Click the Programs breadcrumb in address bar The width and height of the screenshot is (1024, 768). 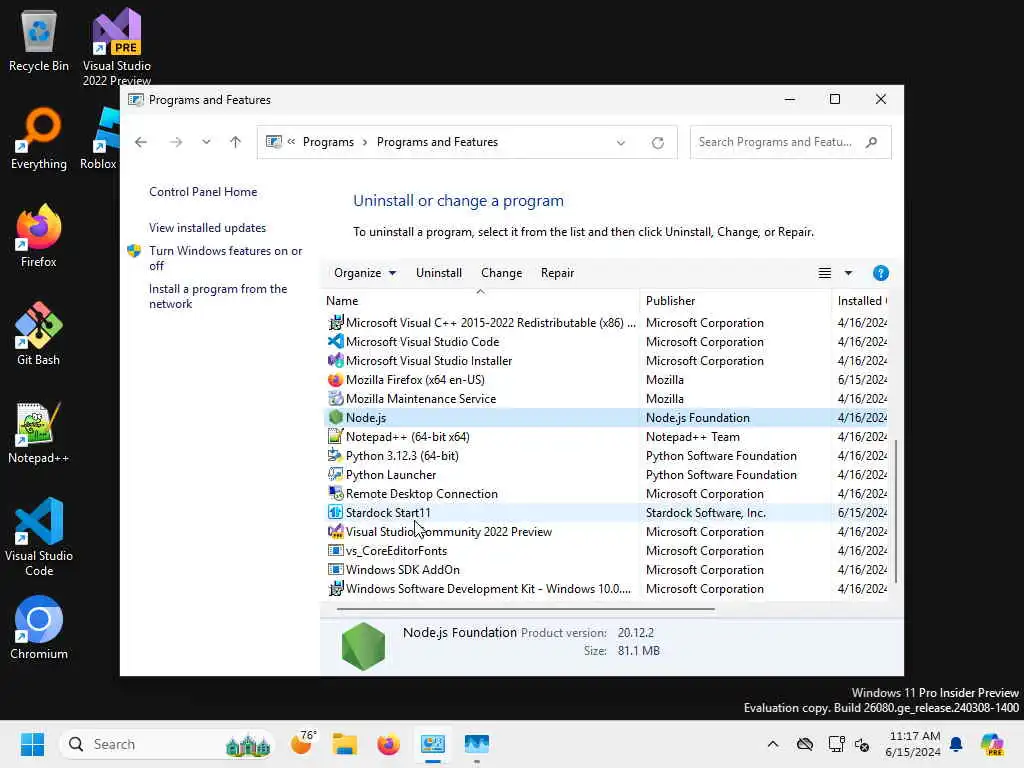(x=328, y=142)
